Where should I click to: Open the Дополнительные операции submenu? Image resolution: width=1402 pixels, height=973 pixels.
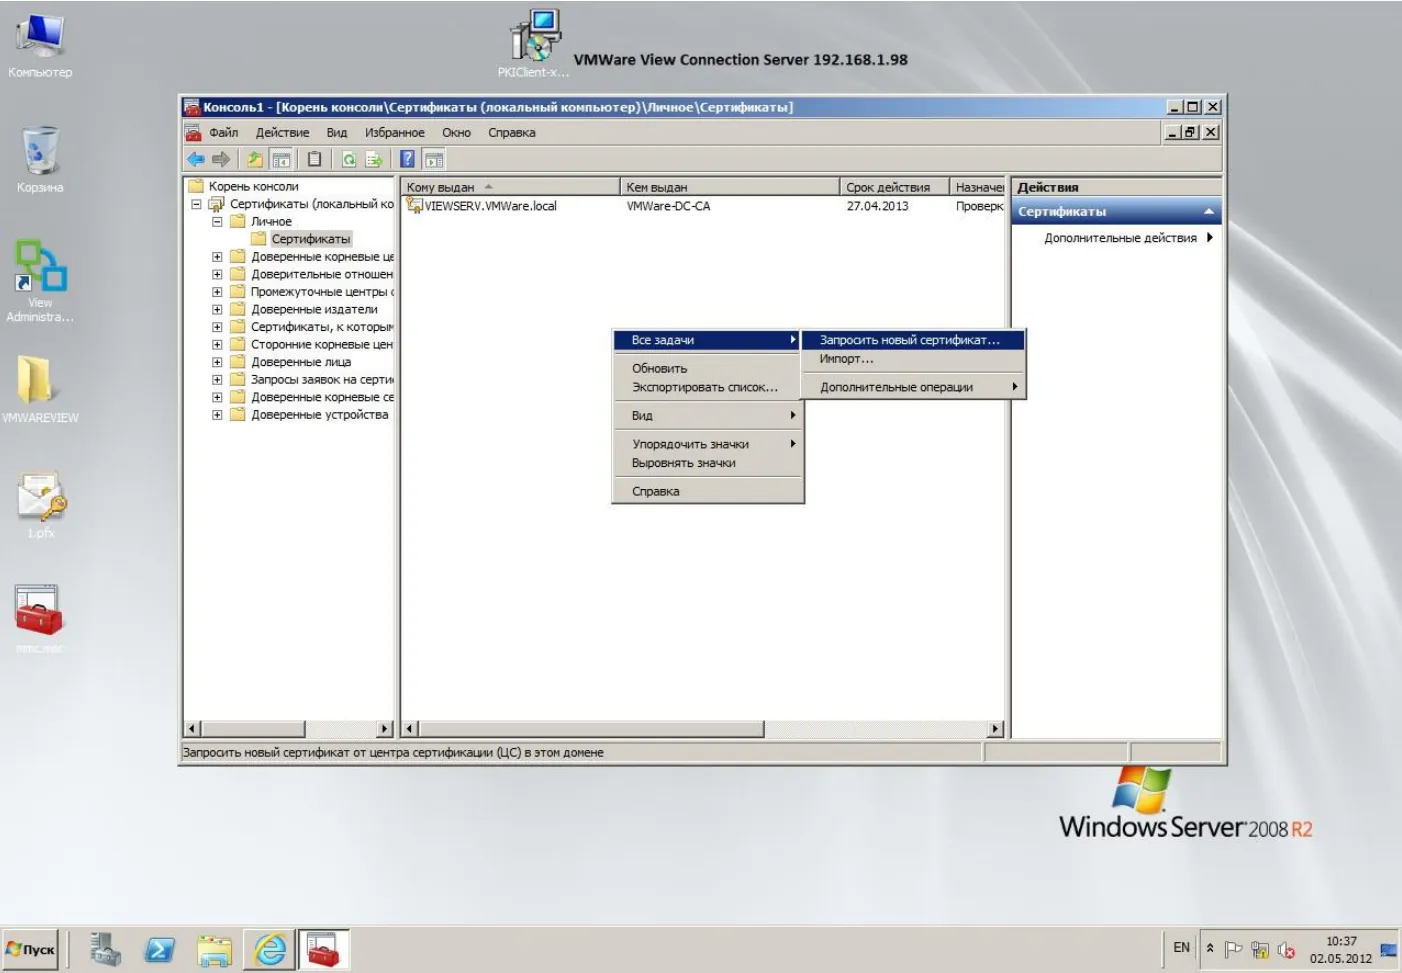913,387
